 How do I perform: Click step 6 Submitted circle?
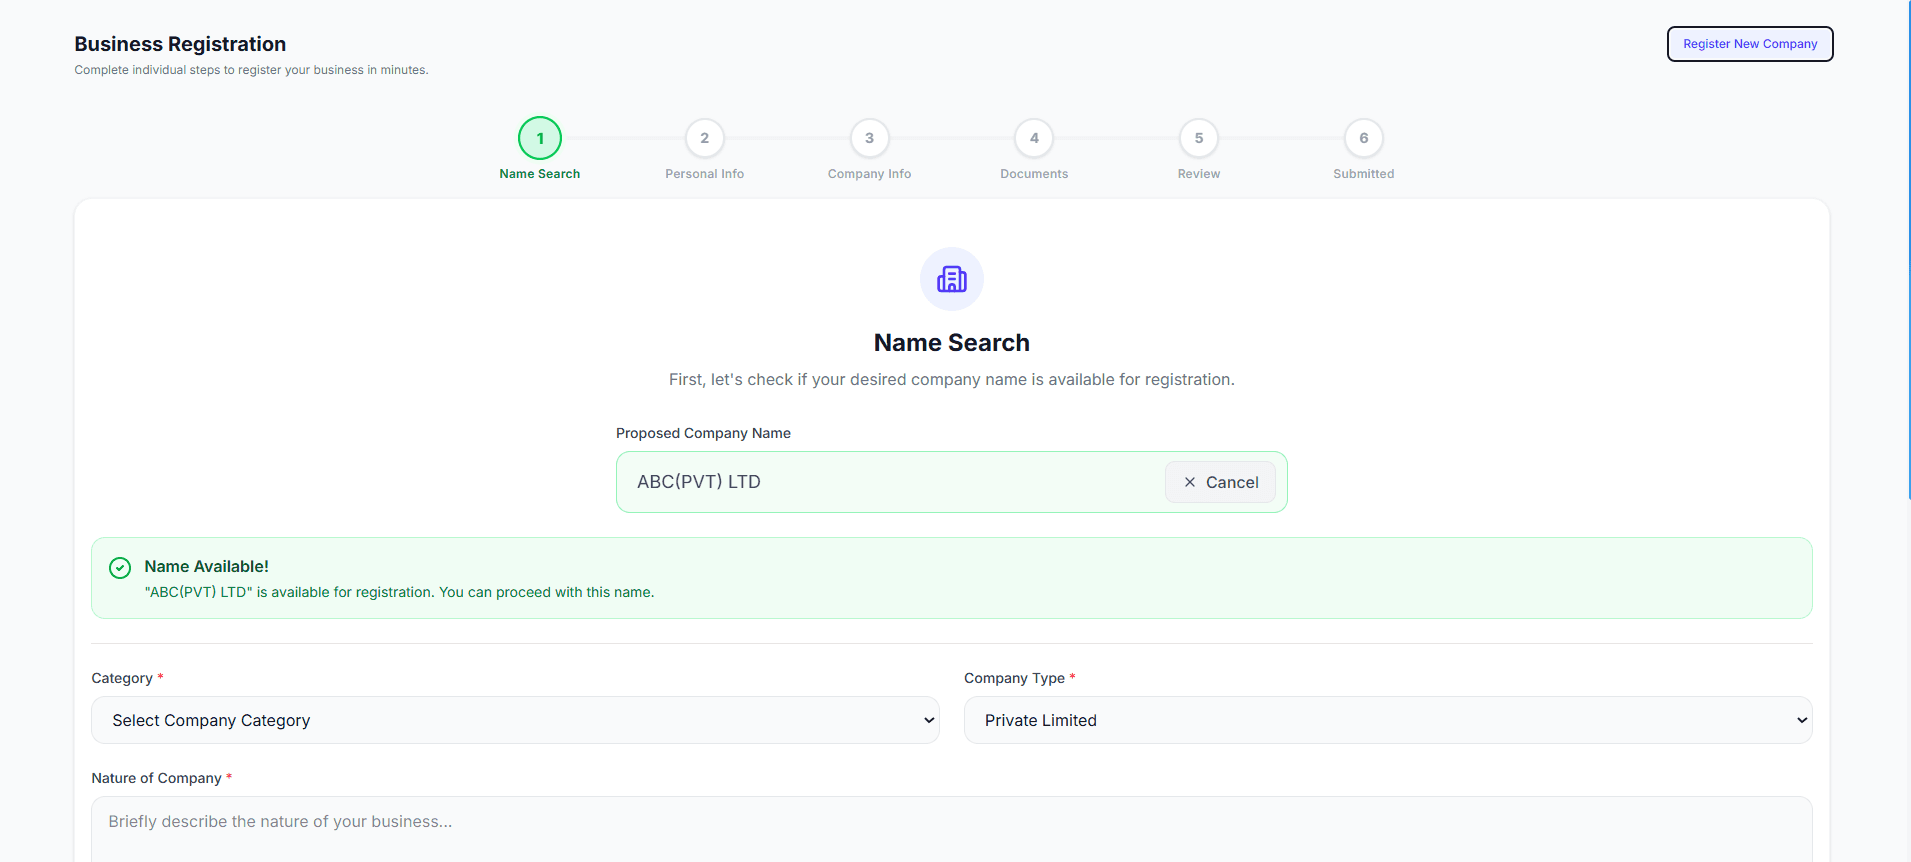pyautogui.click(x=1364, y=138)
